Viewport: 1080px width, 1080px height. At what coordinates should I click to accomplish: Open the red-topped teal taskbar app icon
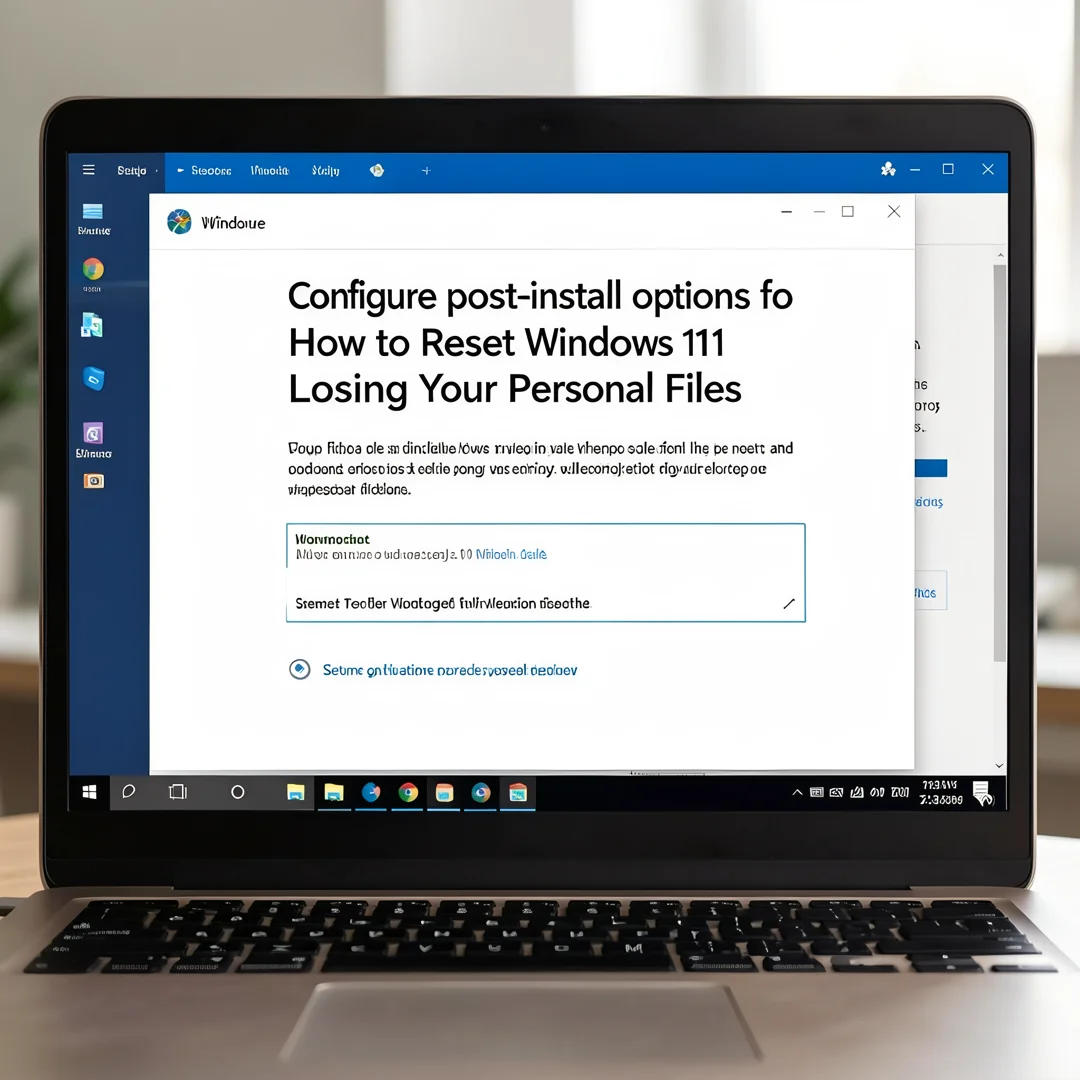518,793
